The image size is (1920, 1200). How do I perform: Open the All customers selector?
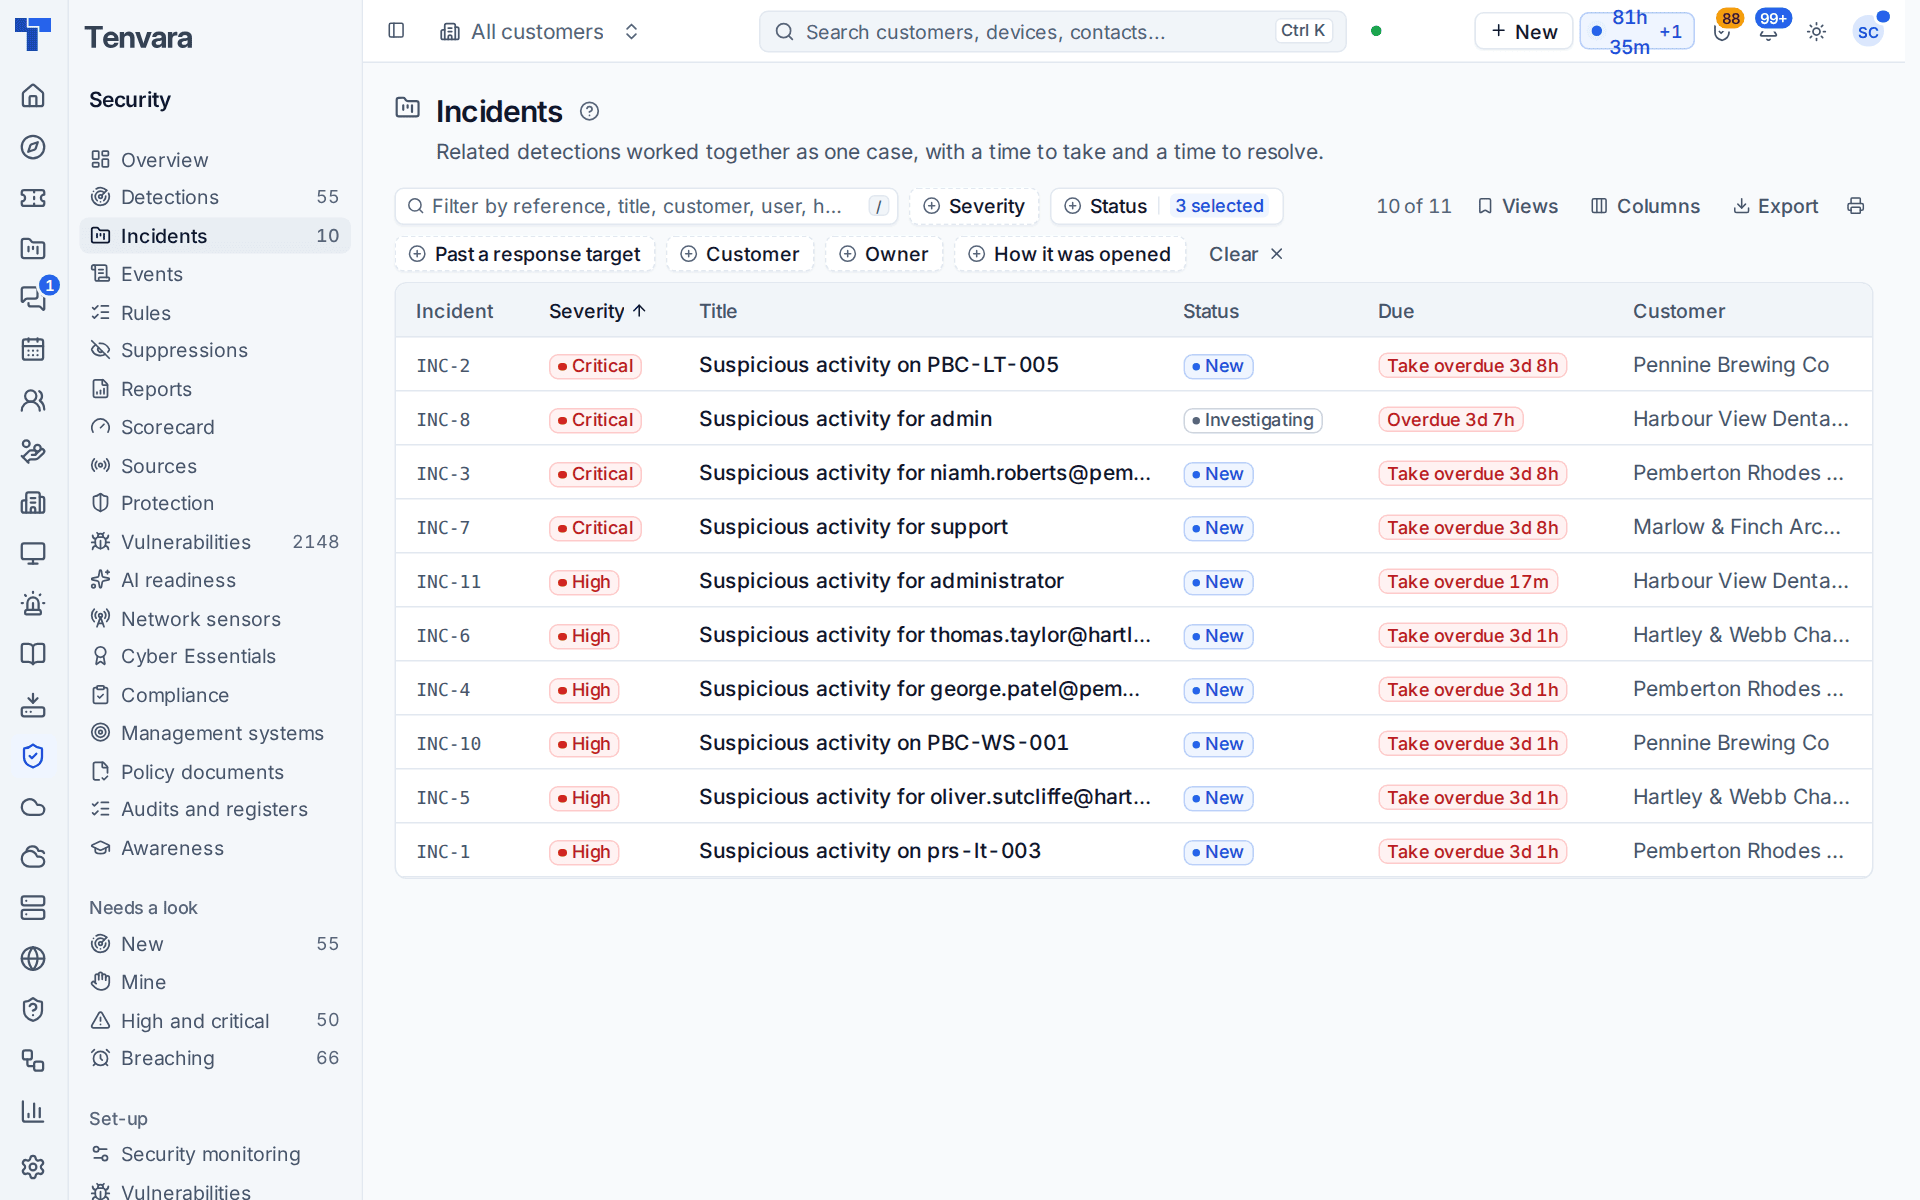click(x=540, y=32)
